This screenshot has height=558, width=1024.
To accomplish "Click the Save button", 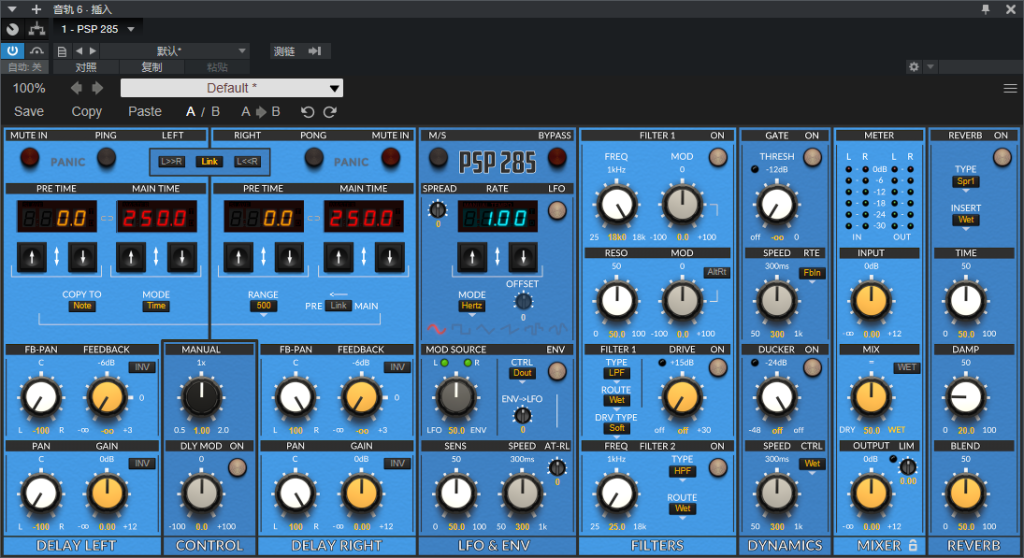I will pos(29,112).
